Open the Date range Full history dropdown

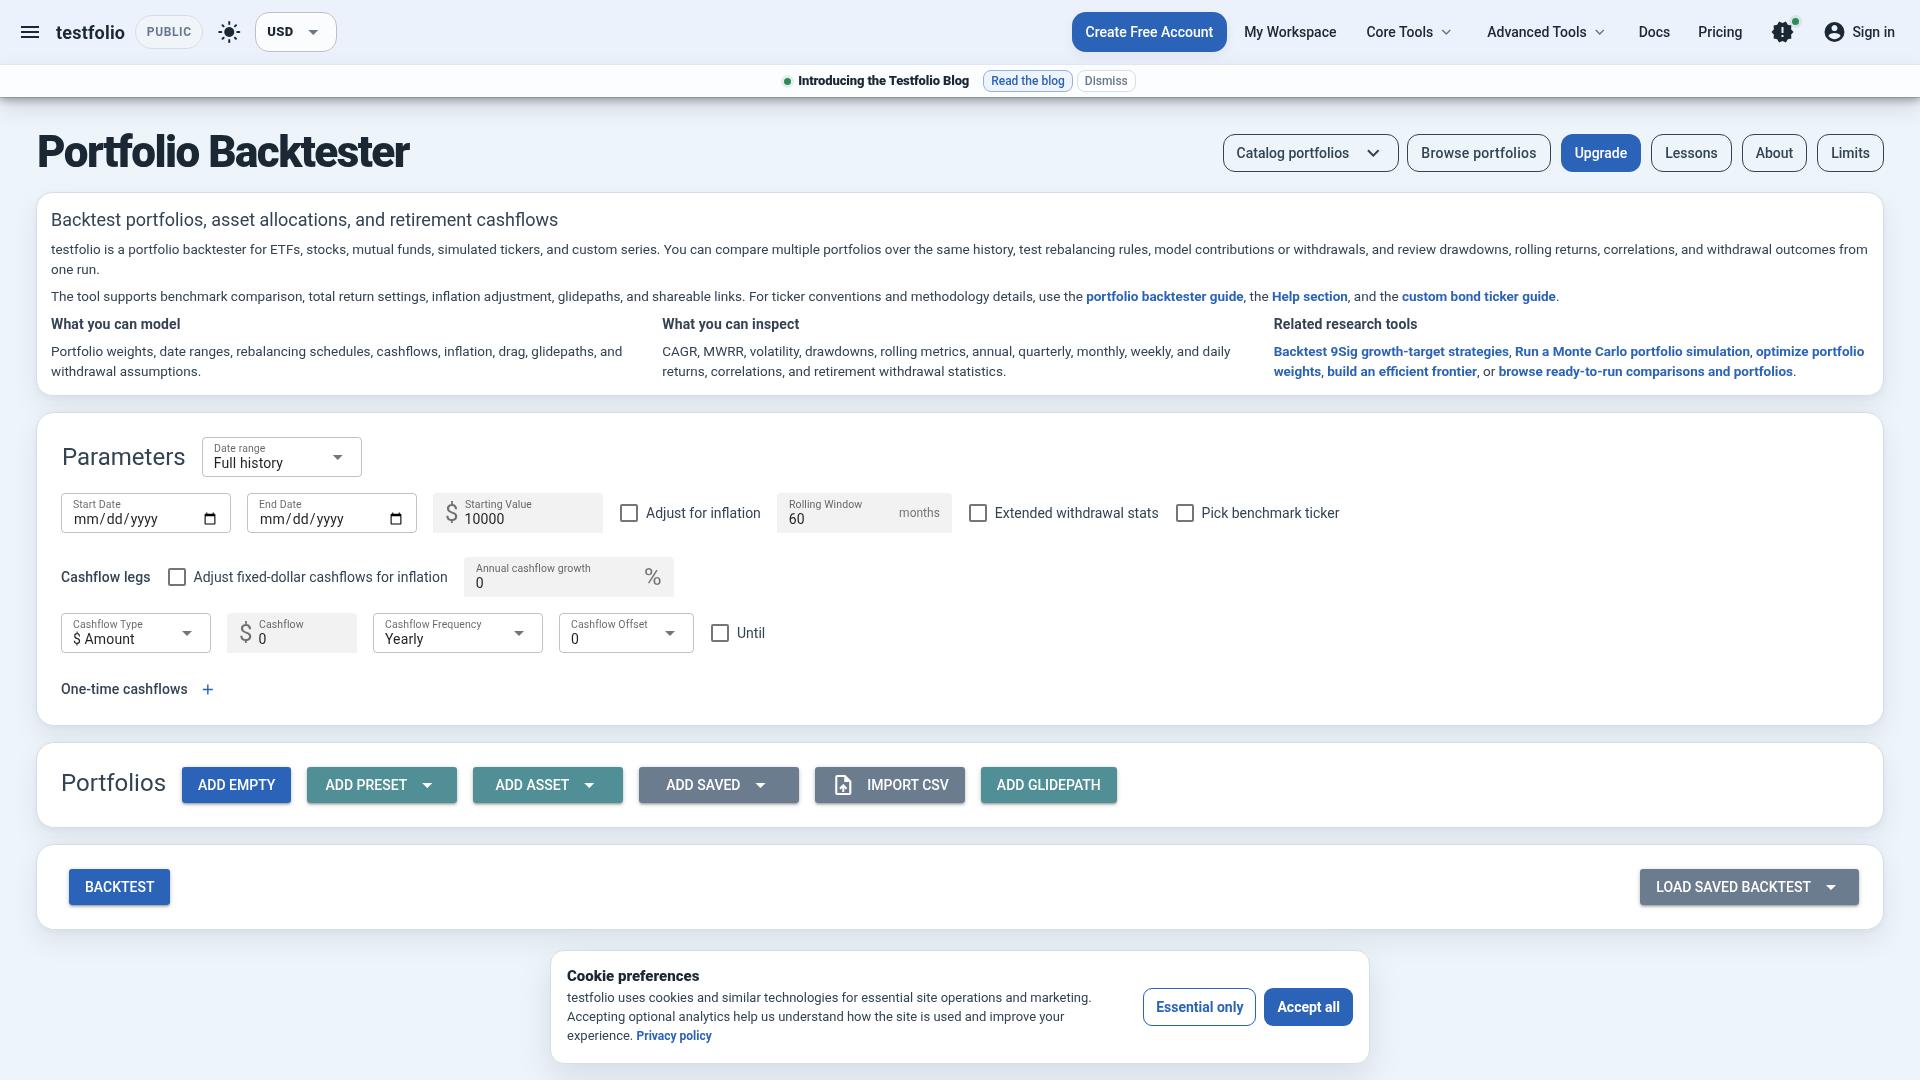coord(281,457)
